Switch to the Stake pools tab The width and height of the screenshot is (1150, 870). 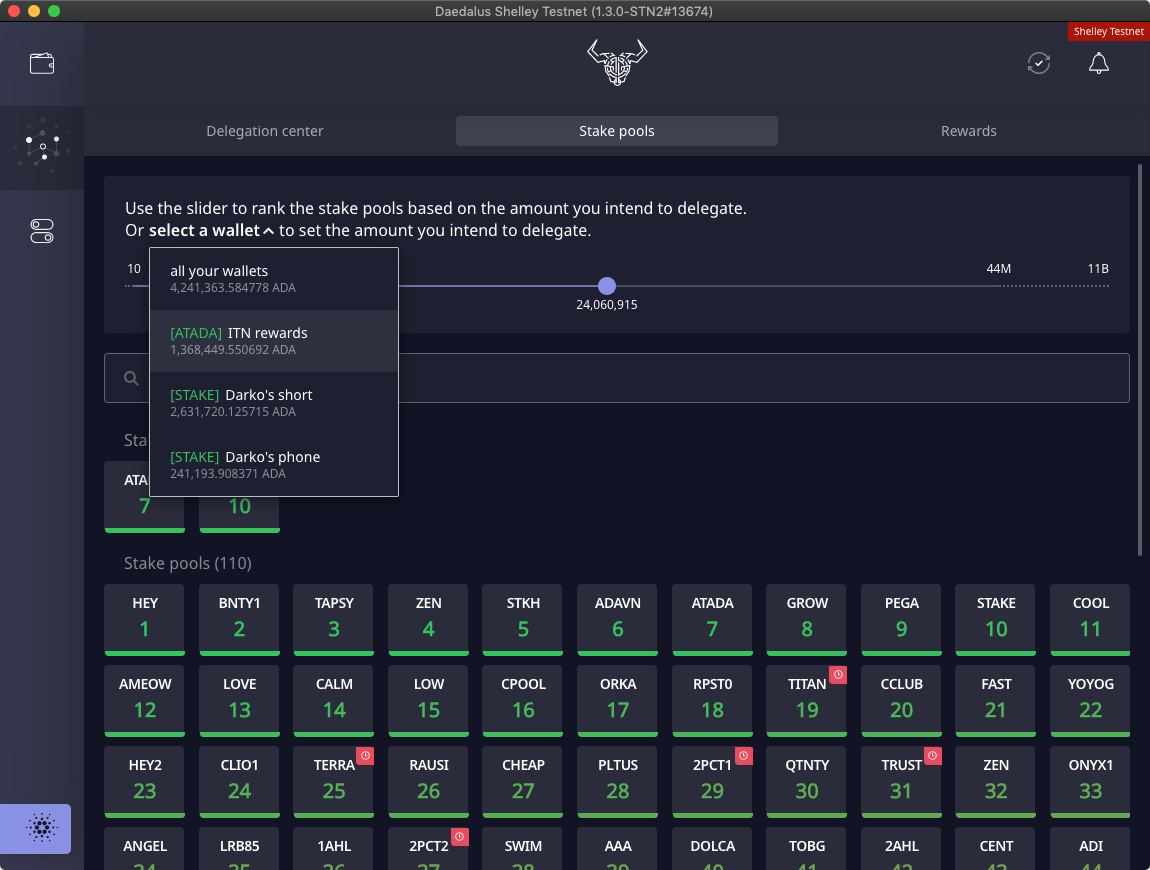pos(617,131)
